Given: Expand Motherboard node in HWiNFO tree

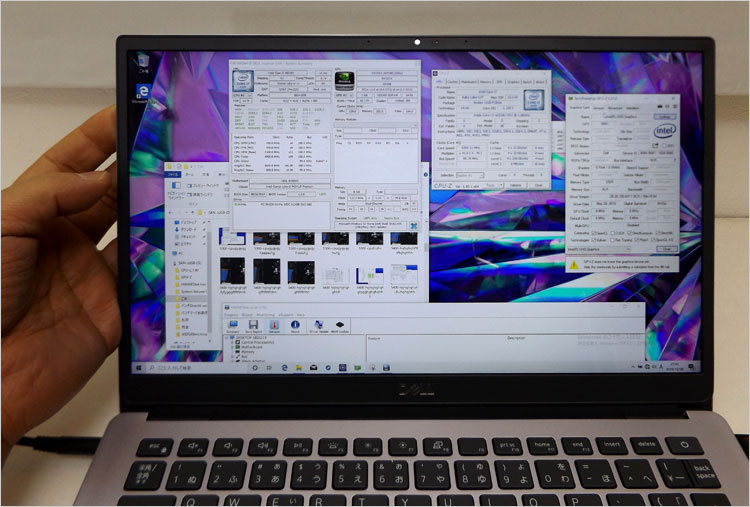Looking at the screenshot, I should [x=232, y=347].
